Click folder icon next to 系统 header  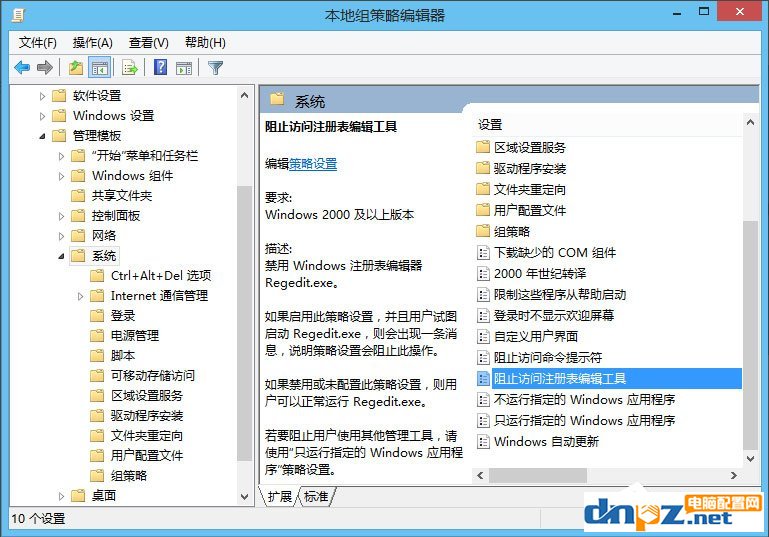(x=277, y=100)
